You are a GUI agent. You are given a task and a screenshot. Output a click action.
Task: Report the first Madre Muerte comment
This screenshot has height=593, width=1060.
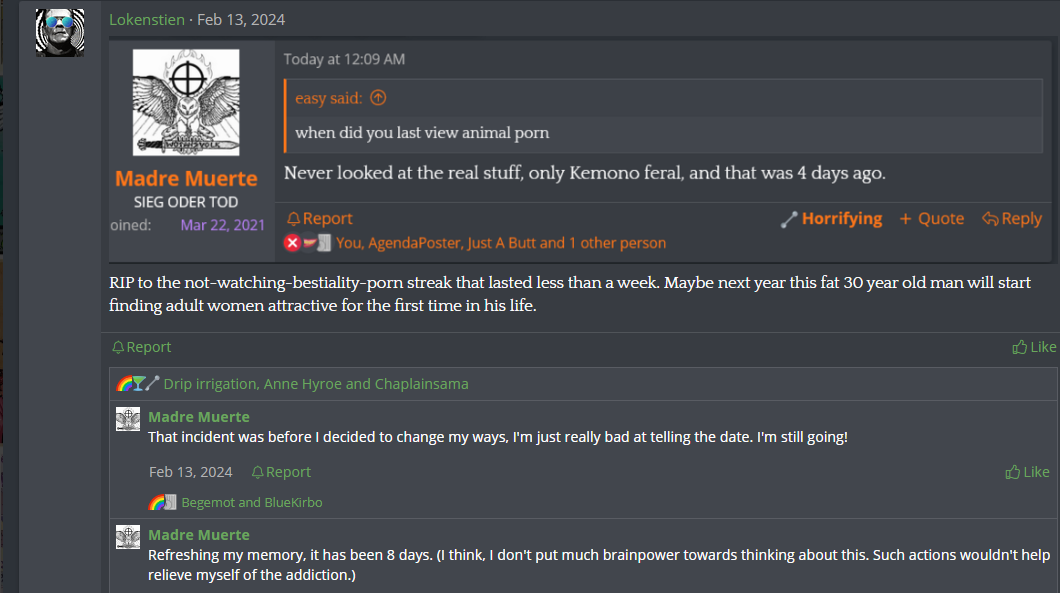281,472
